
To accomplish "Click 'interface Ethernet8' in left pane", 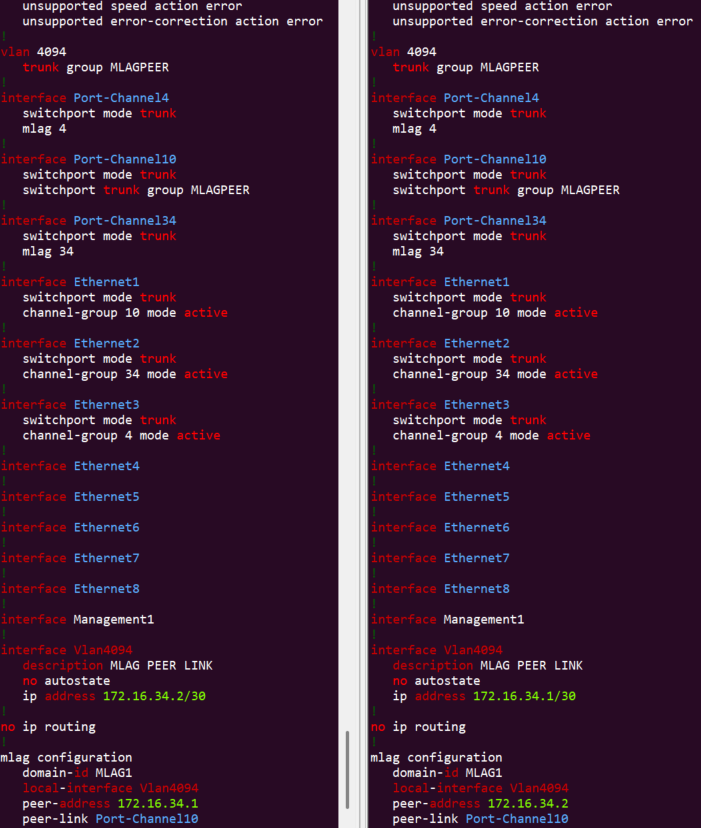I will [x=70, y=588].
